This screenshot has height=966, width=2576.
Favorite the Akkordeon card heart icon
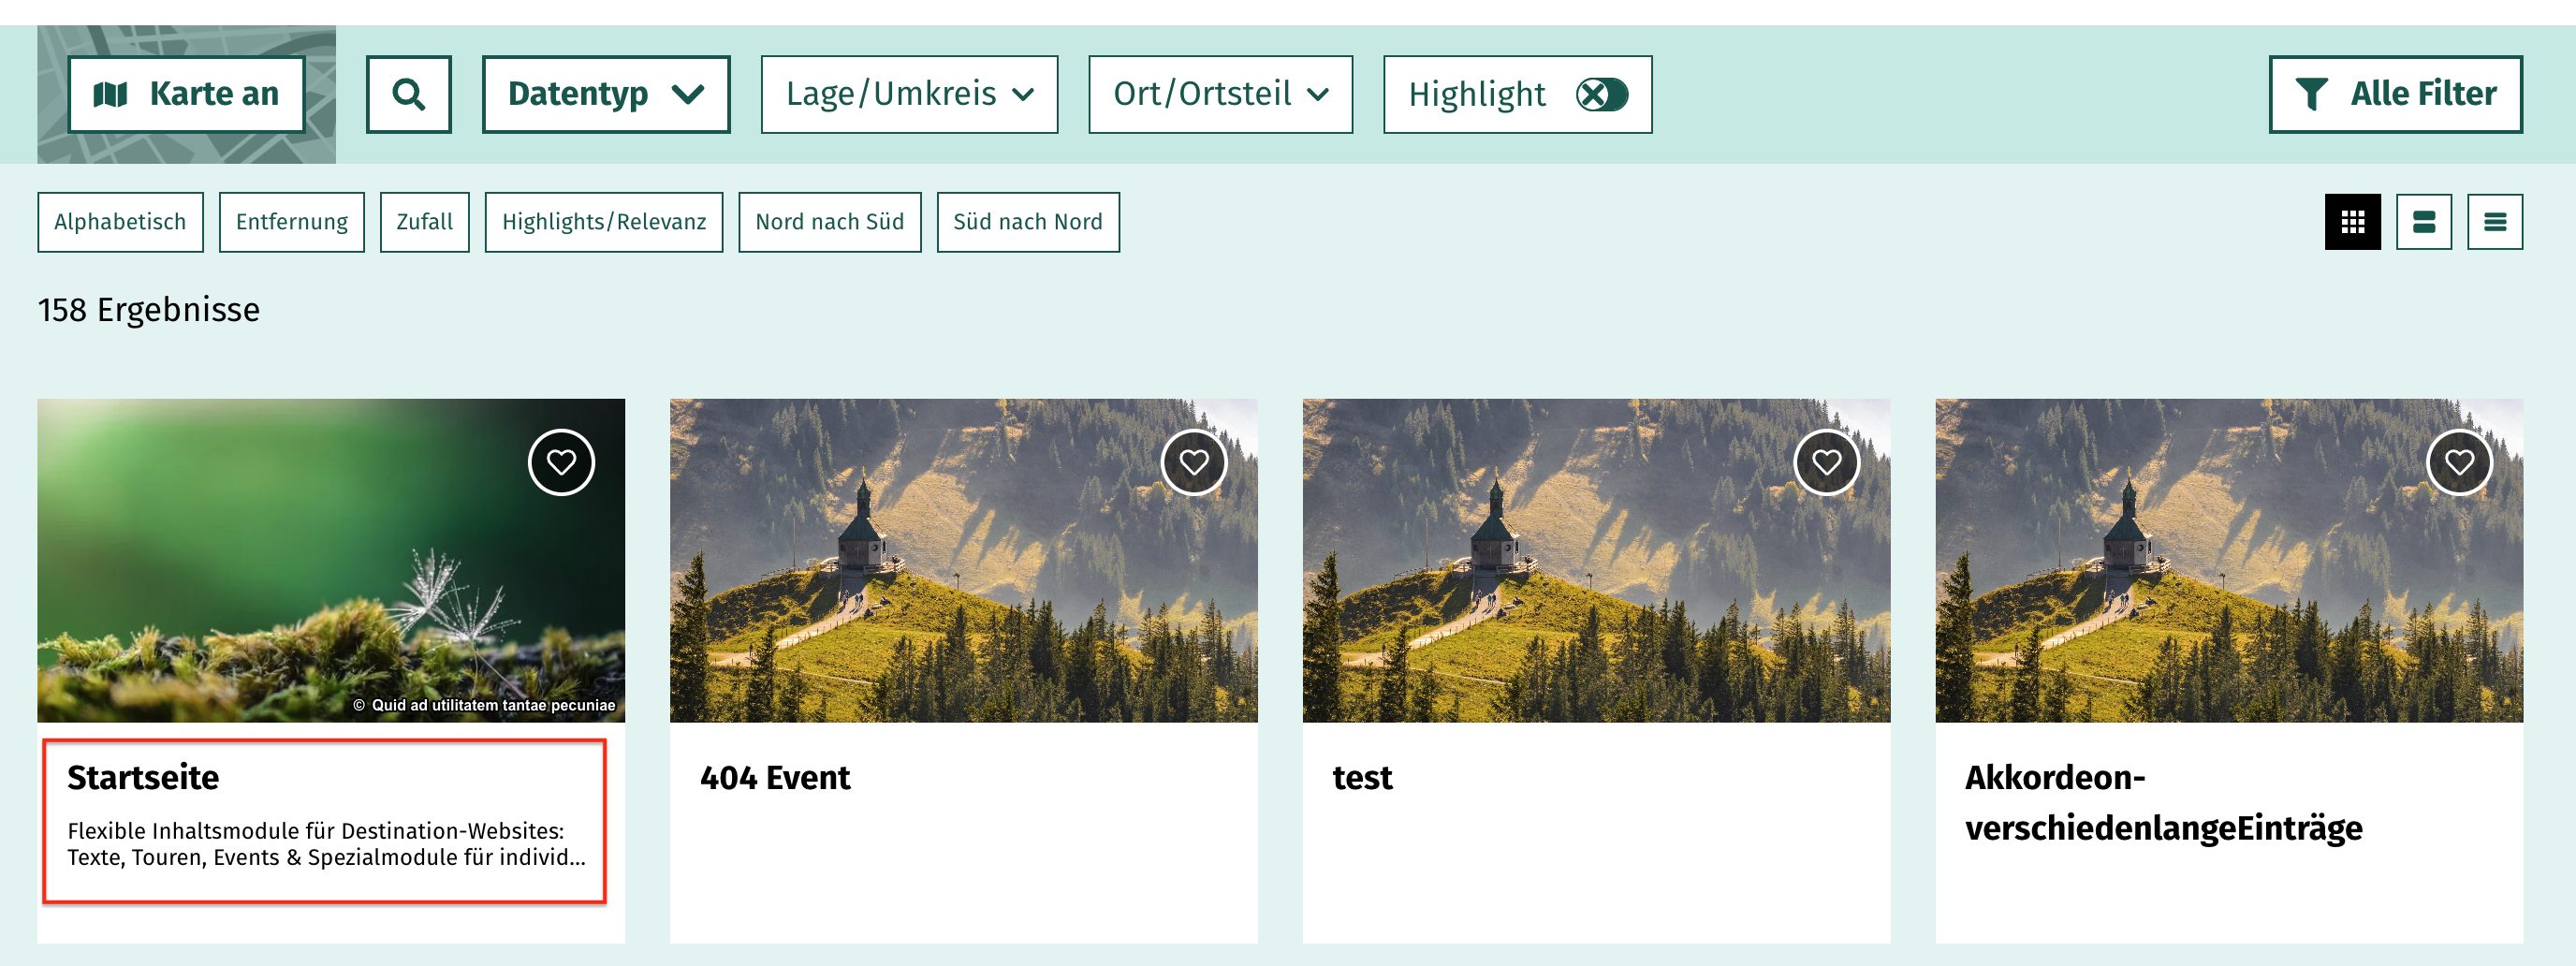[x=2459, y=462]
